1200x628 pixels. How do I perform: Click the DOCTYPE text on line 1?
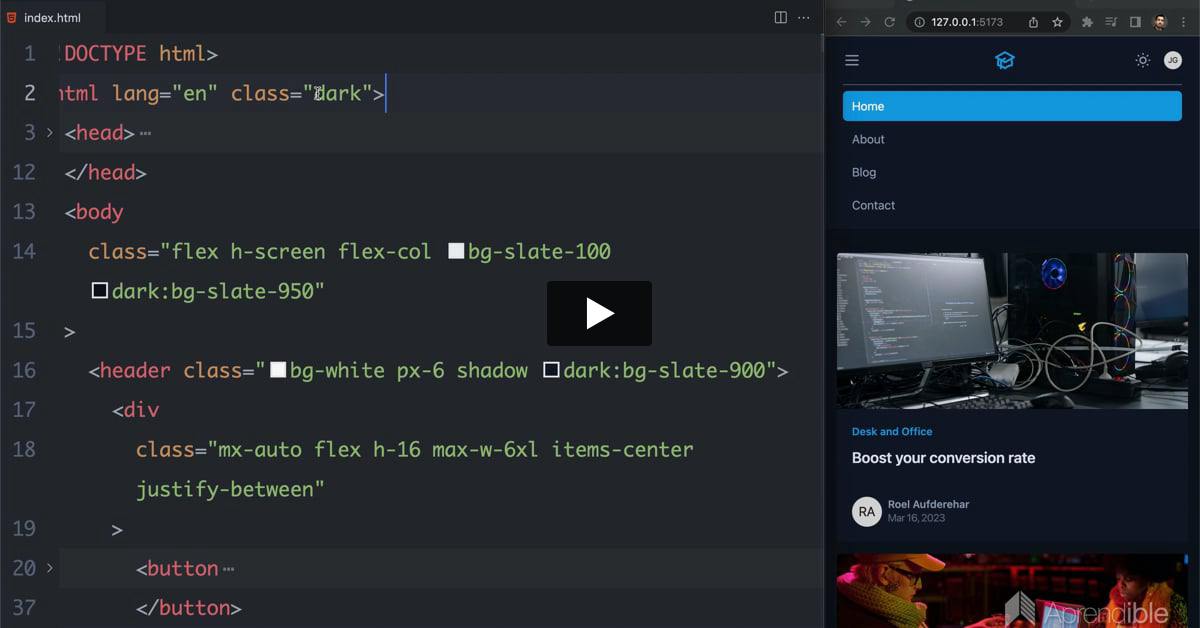point(105,53)
